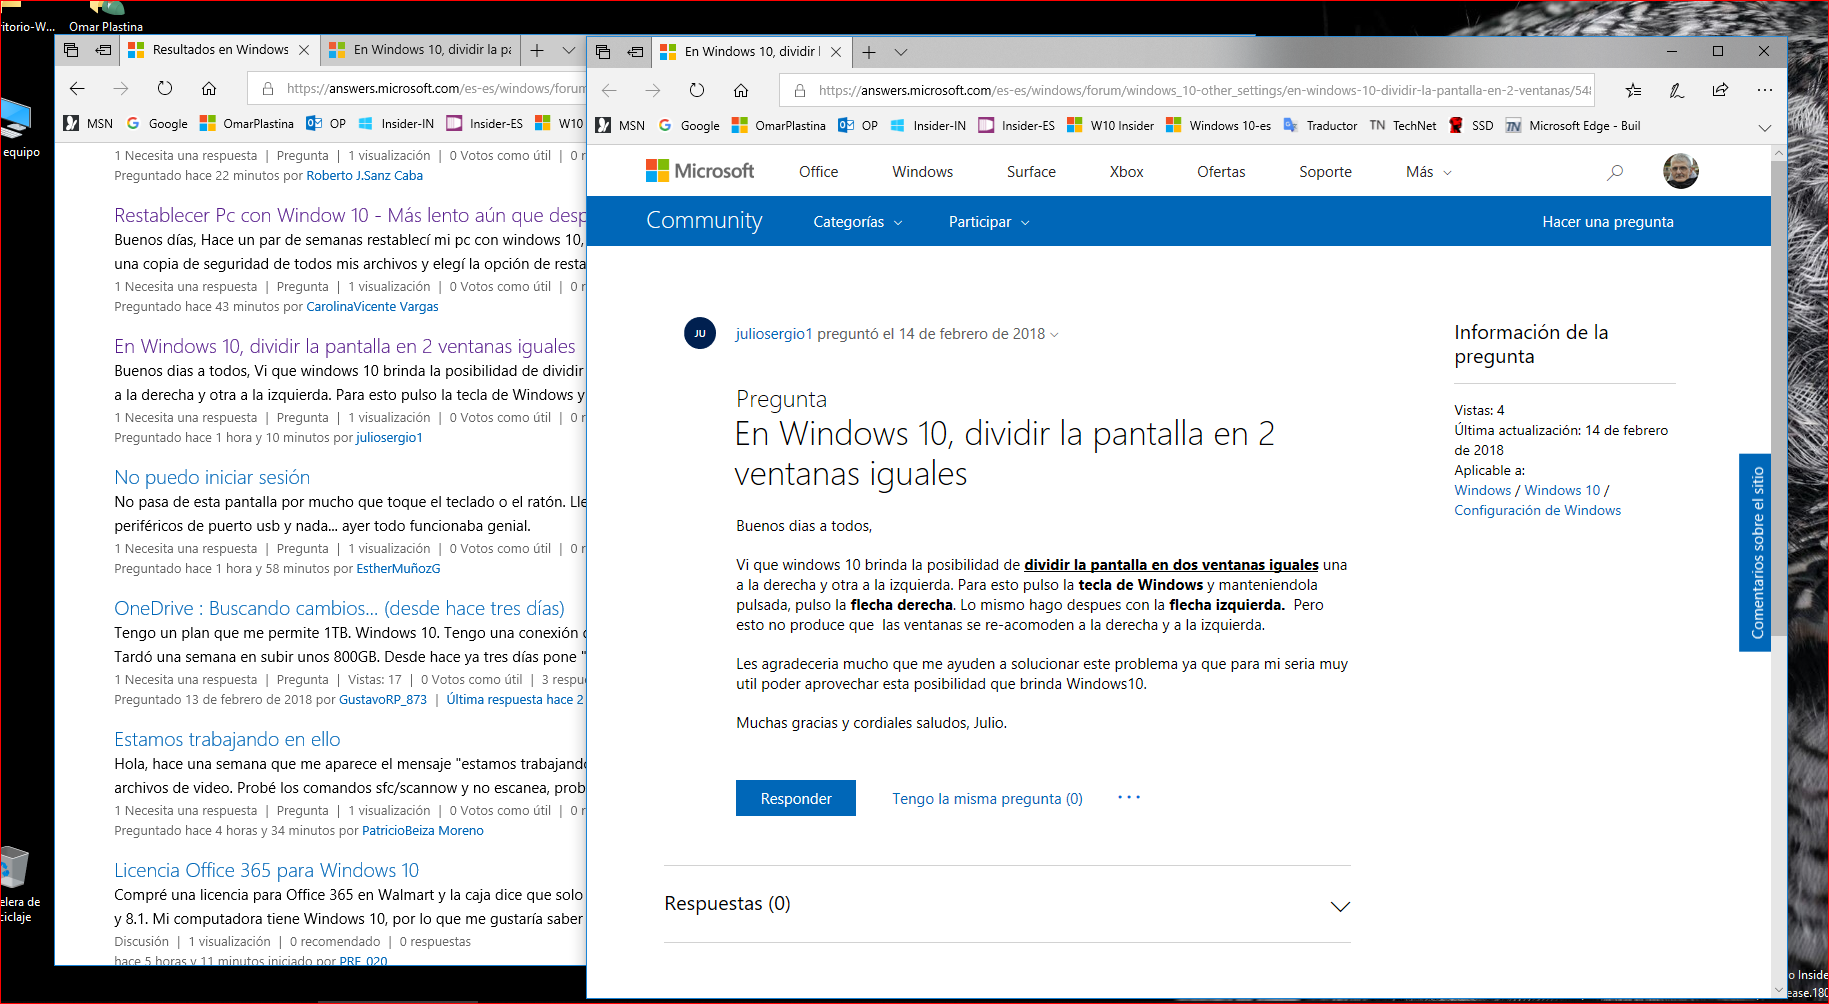The image size is (1829, 1004).
Task: Refresh the background Edge window page
Action: [165, 88]
